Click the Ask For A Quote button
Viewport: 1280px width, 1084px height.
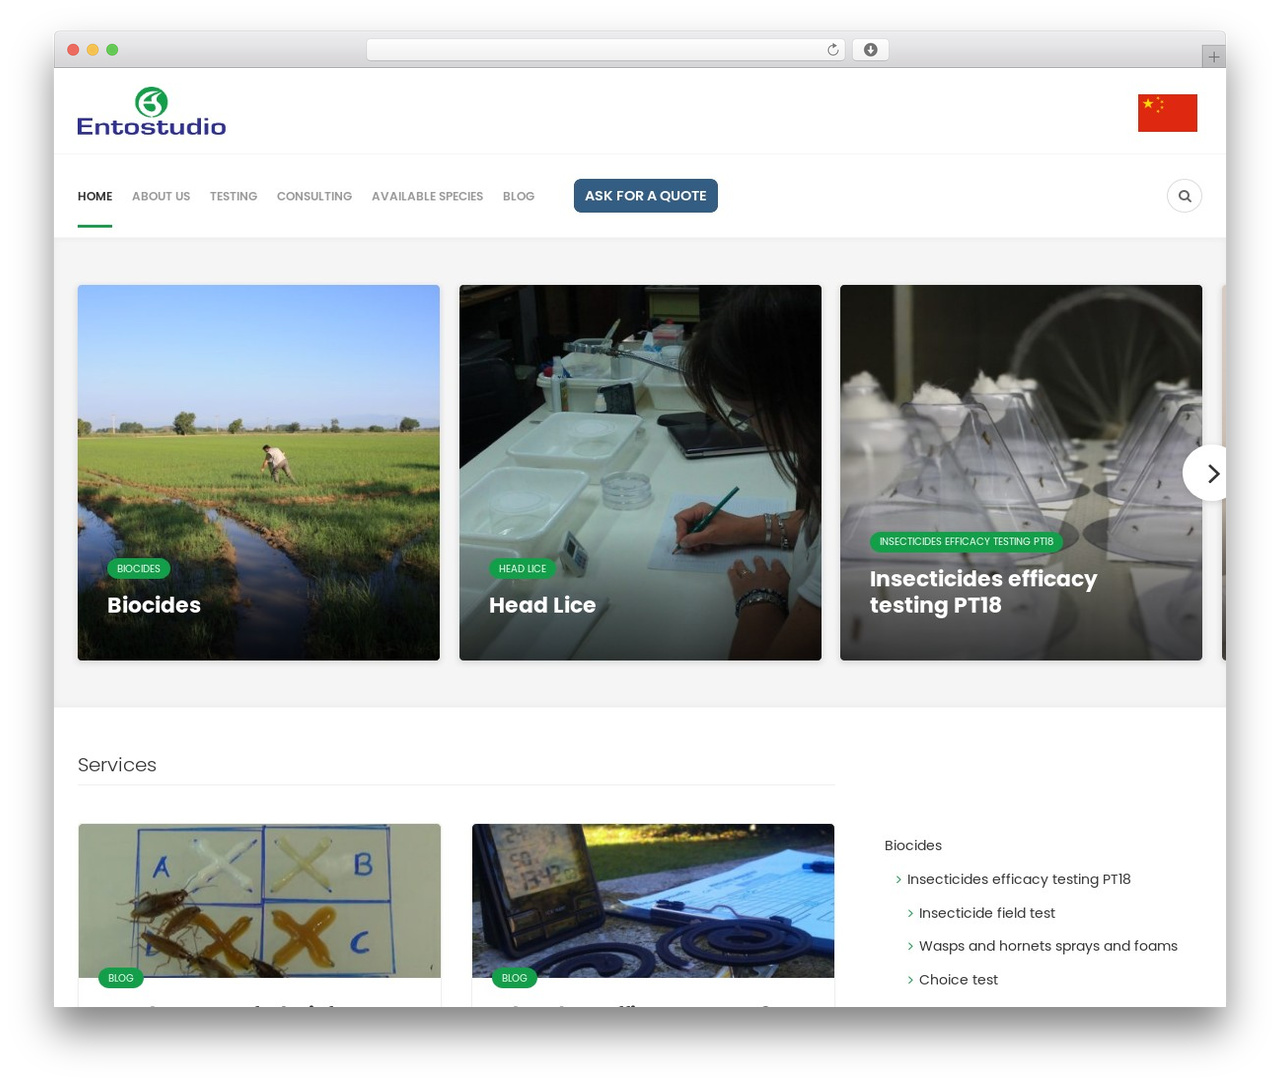(645, 196)
